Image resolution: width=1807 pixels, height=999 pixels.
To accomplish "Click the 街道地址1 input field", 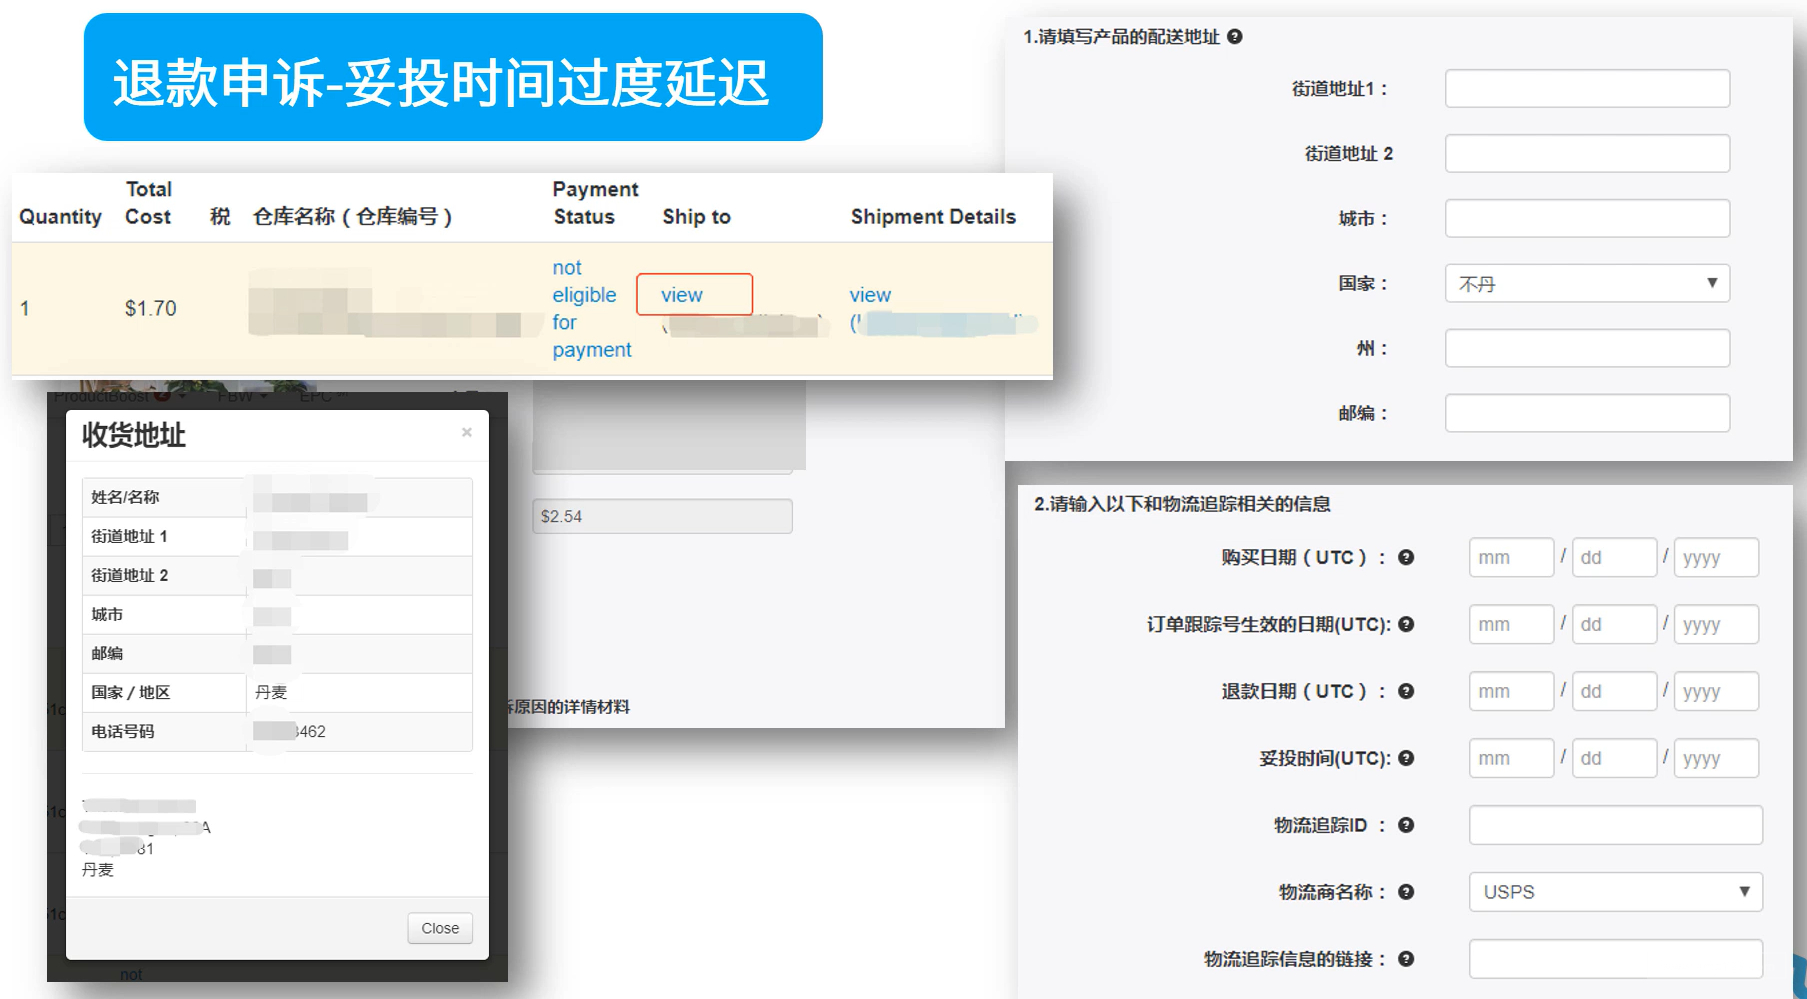I will coord(1587,89).
